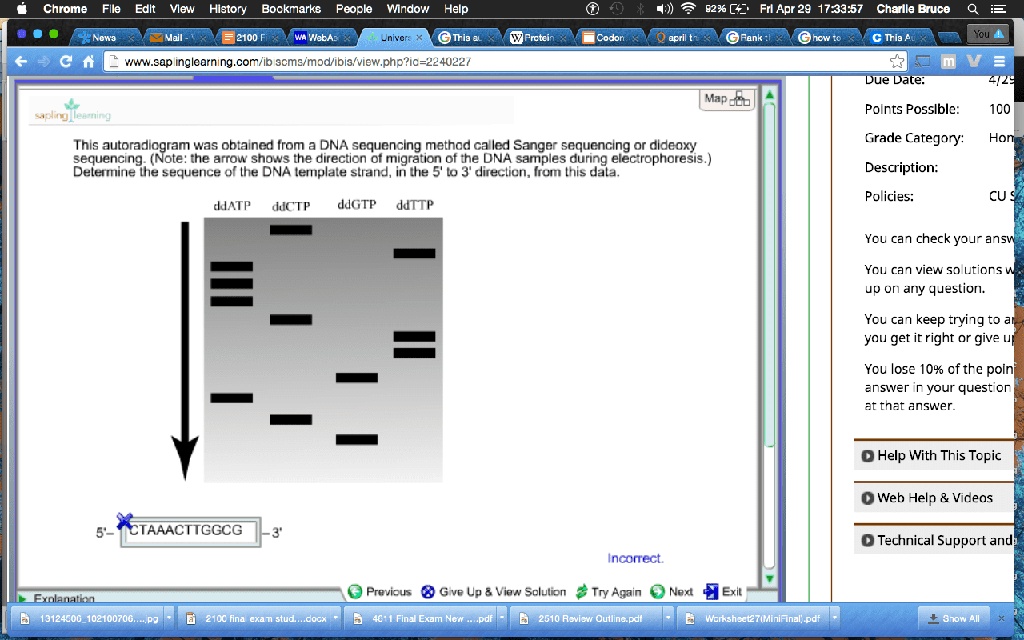The image size is (1024, 640).
Task: Click the Next question icon
Action: pyautogui.click(x=655, y=591)
